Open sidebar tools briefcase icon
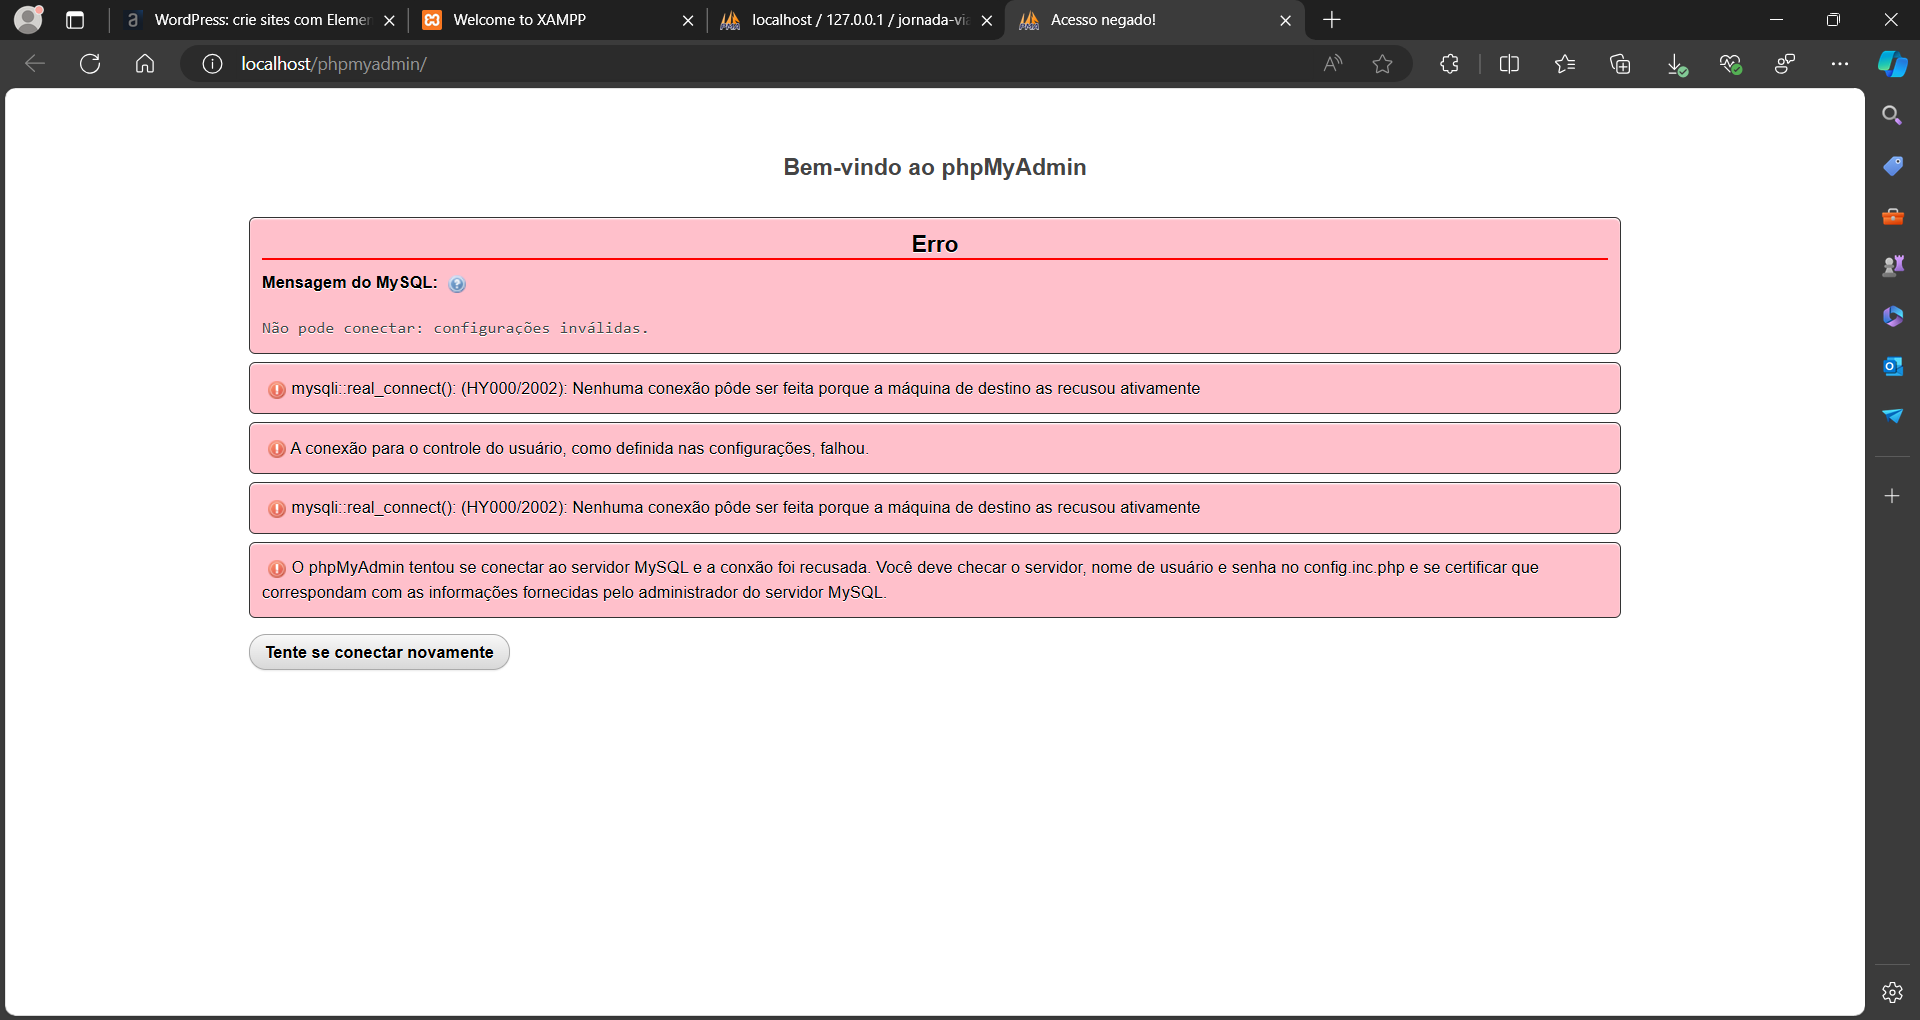The image size is (1920, 1020). click(1892, 216)
